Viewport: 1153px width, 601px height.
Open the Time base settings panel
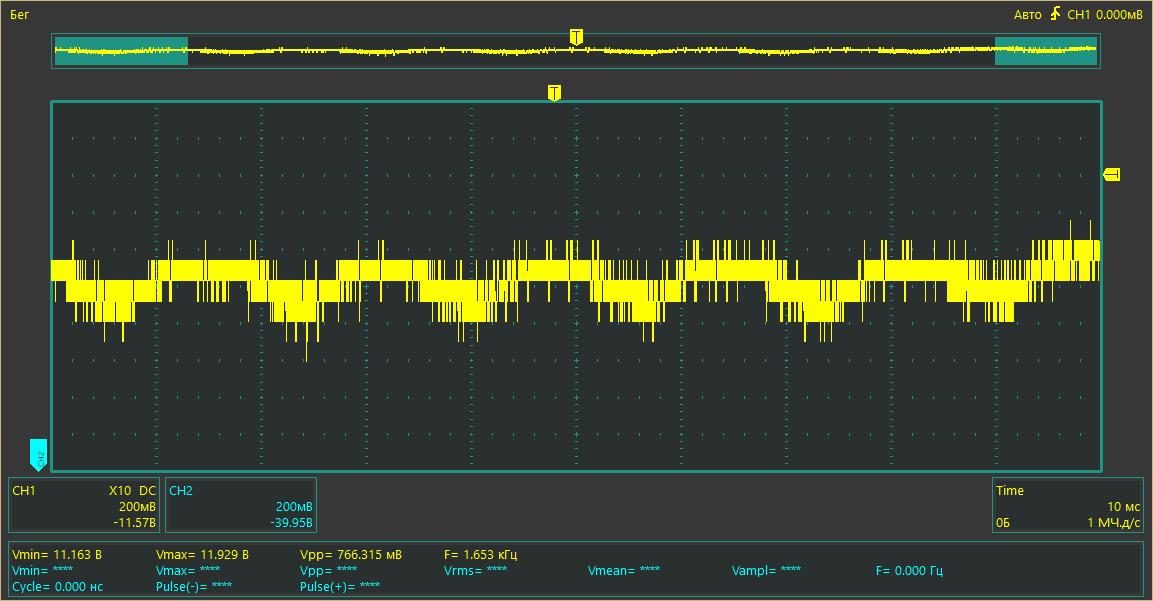tap(1068, 505)
